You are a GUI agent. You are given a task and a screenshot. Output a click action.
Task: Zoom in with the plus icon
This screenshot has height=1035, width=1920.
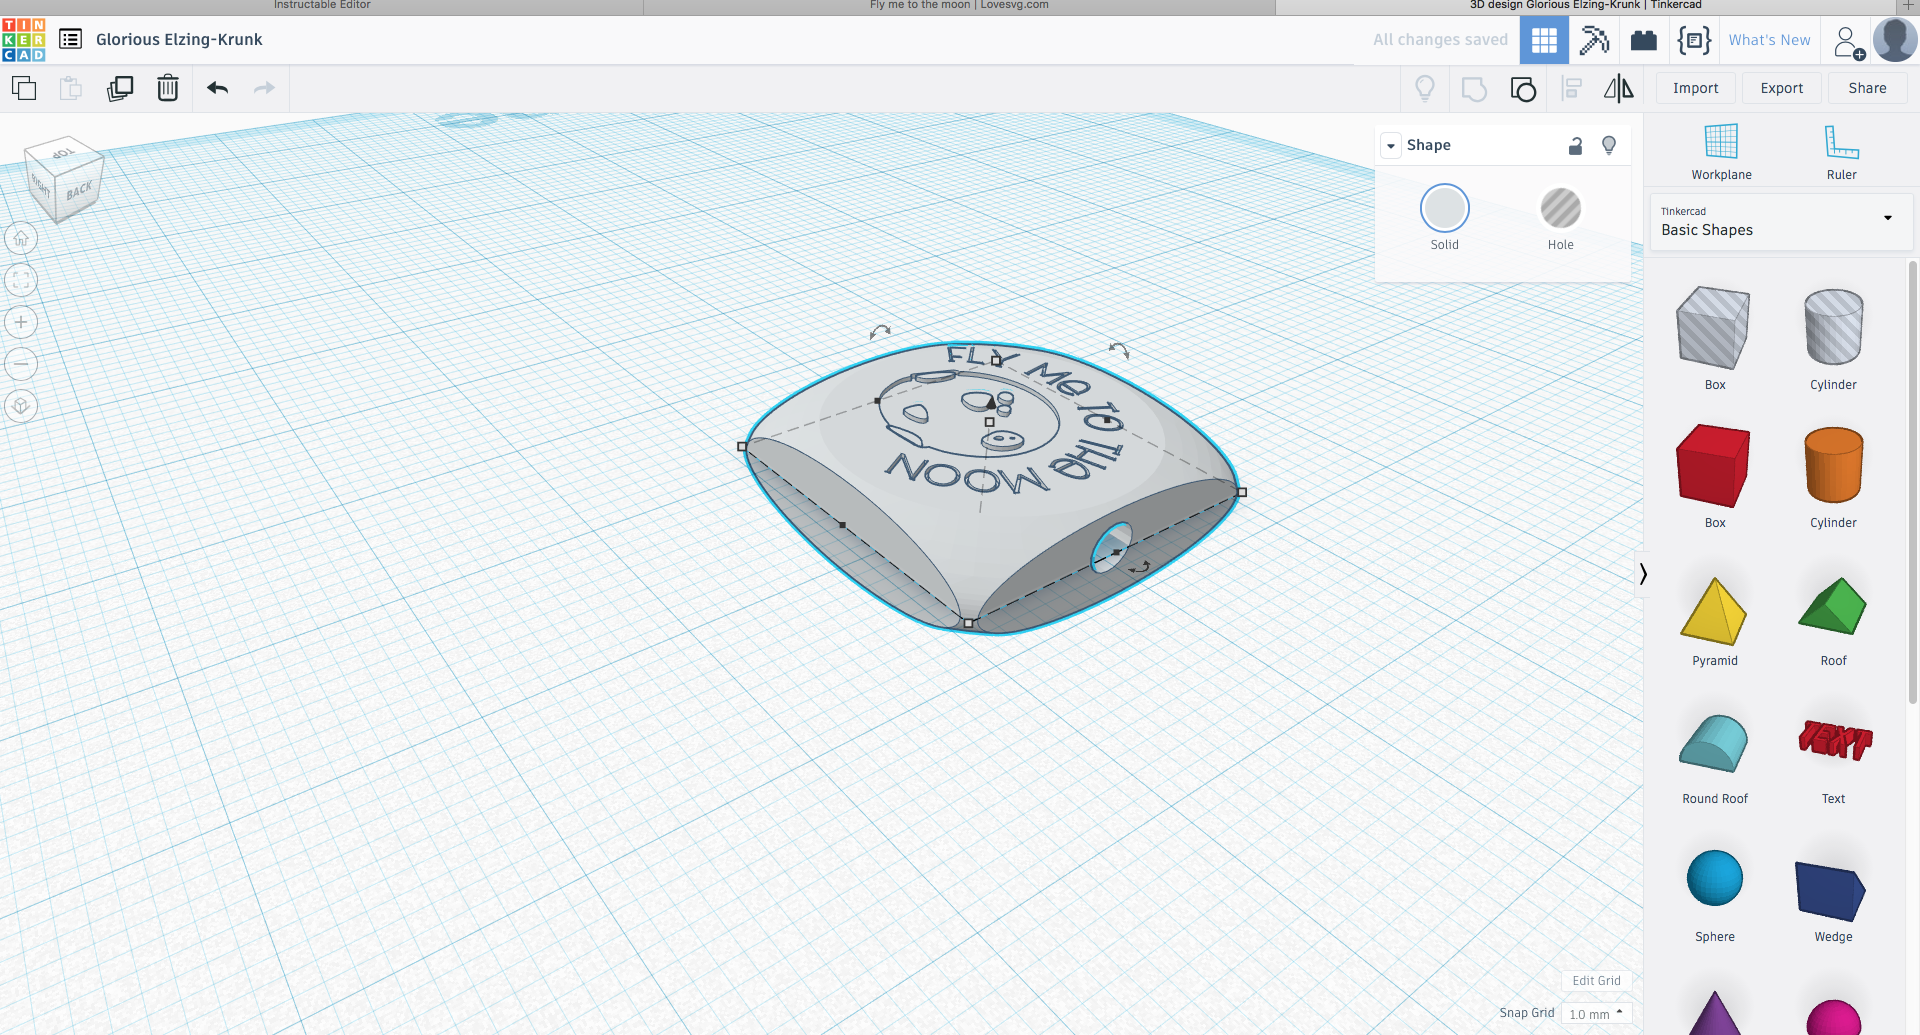point(21,322)
